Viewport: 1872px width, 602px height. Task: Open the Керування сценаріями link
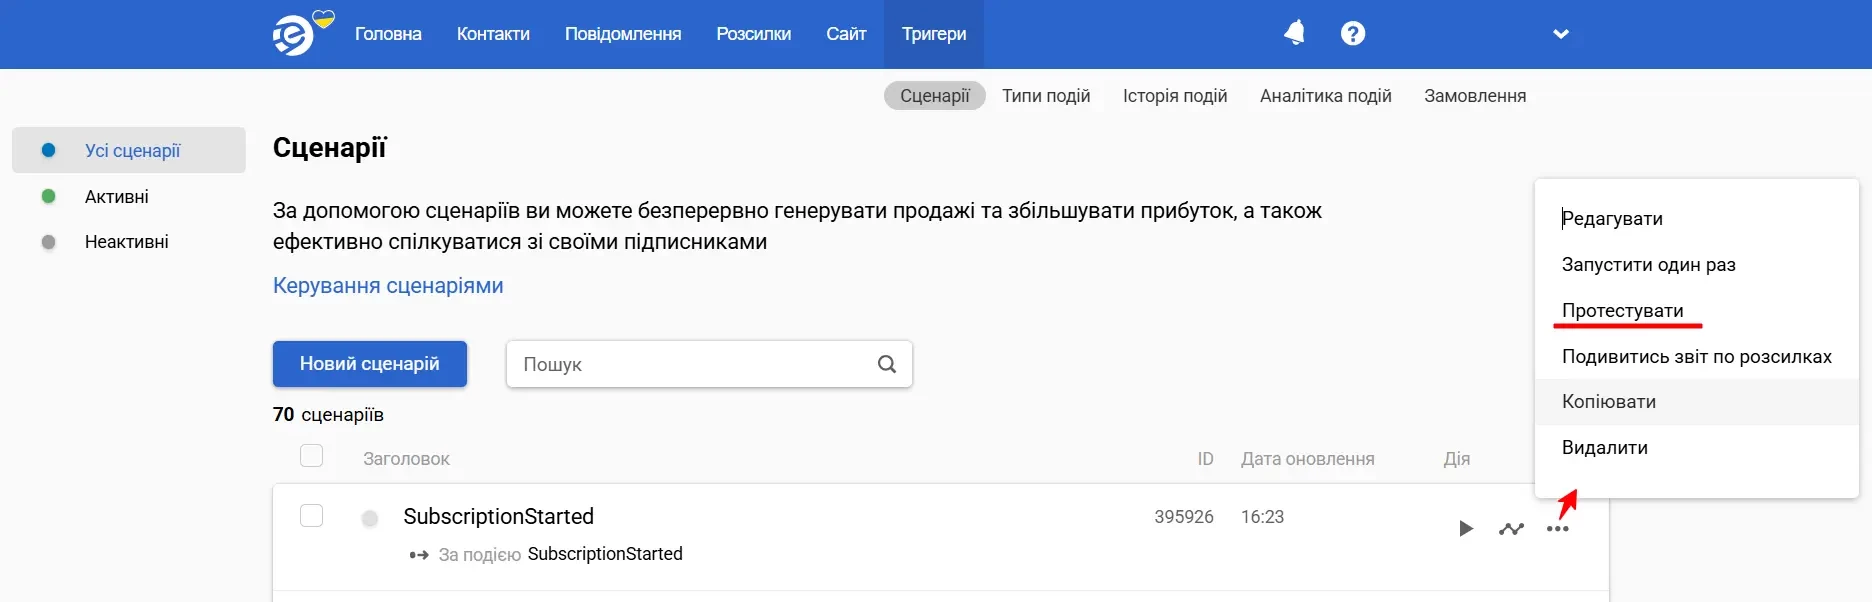click(388, 286)
